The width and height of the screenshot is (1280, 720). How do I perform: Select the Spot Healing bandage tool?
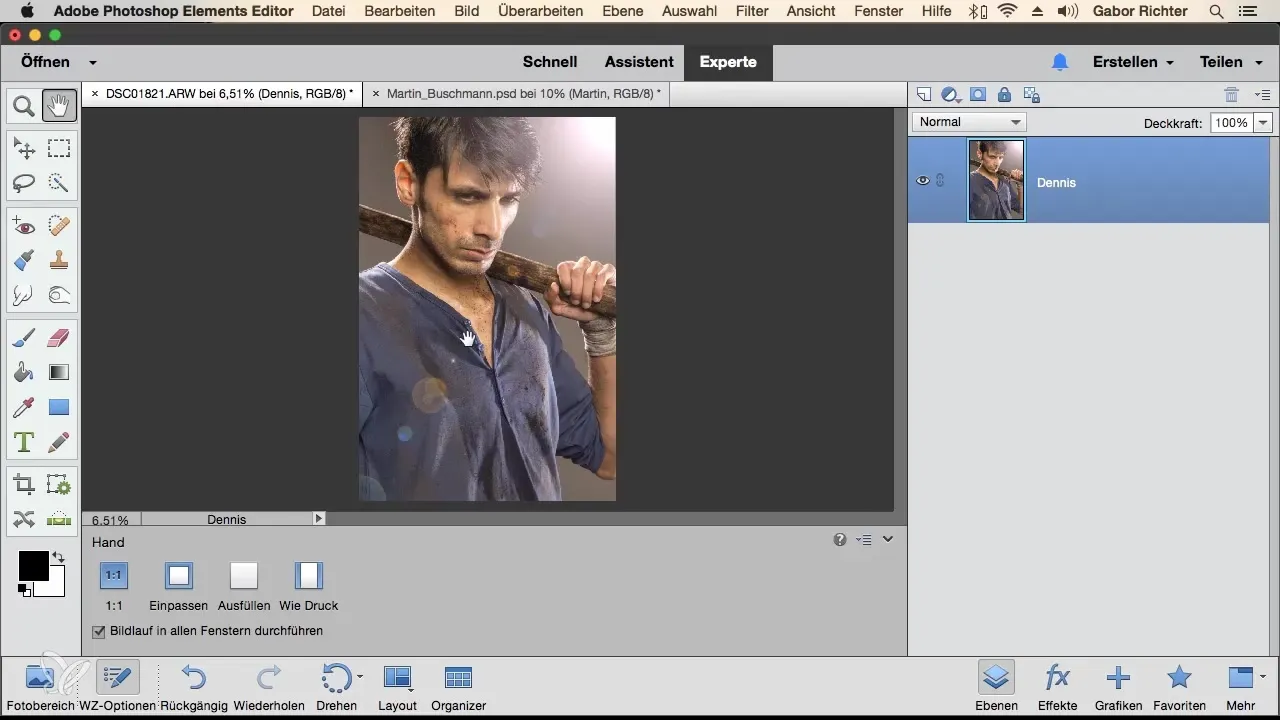pos(59,227)
